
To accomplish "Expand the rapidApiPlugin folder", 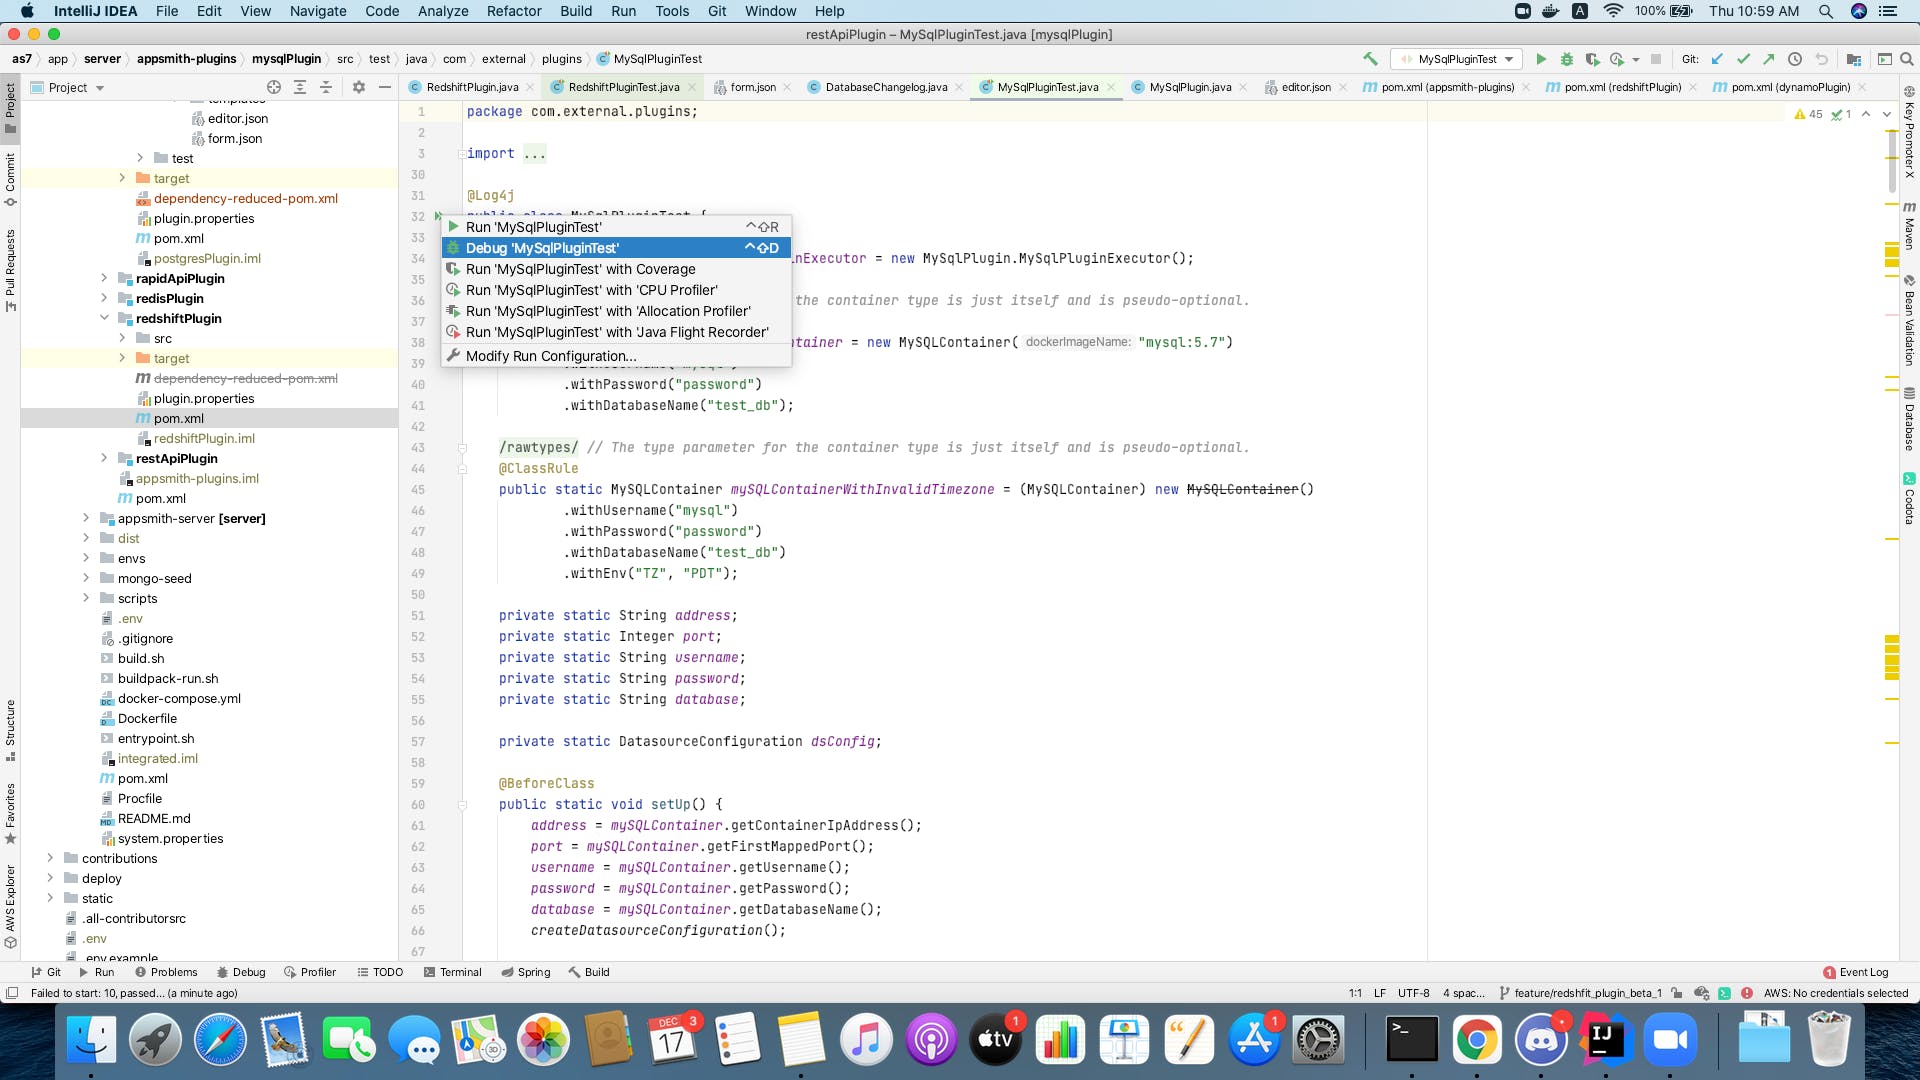I will 104,278.
